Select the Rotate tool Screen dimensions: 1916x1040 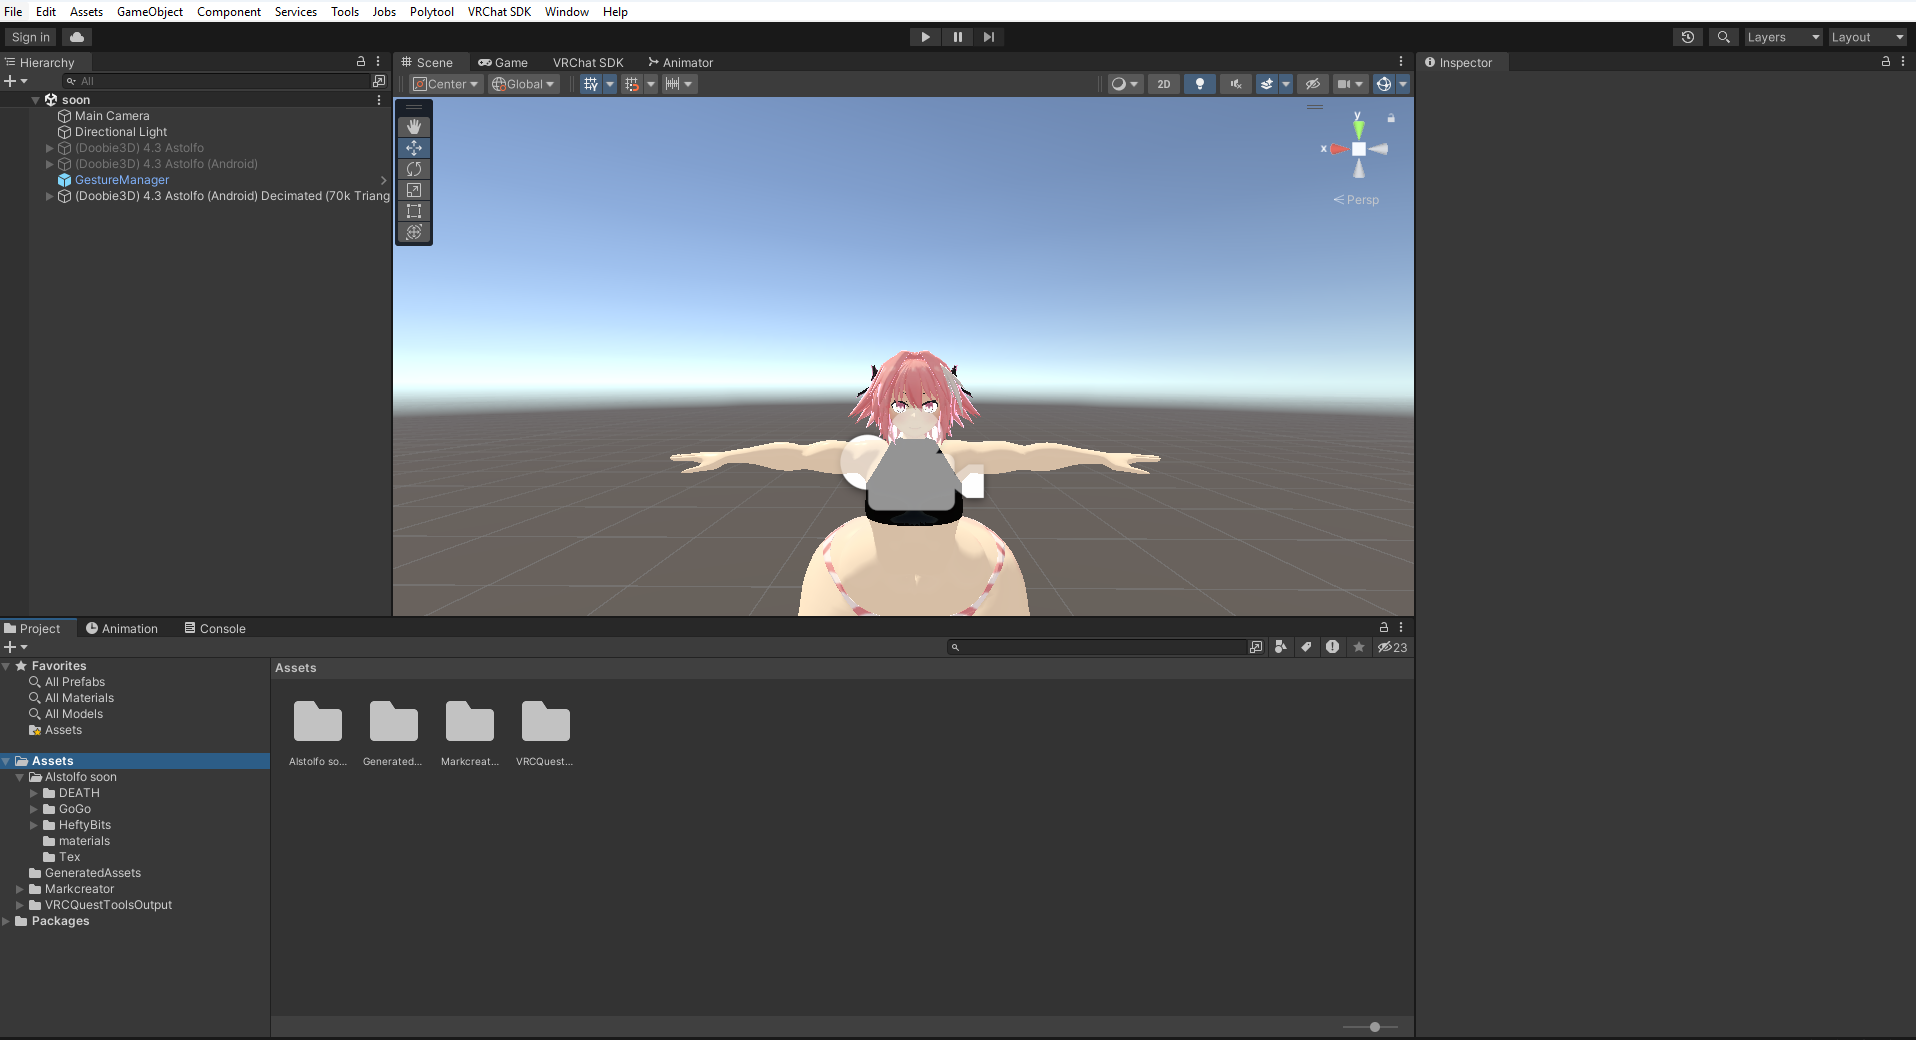[x=414, y=169]
